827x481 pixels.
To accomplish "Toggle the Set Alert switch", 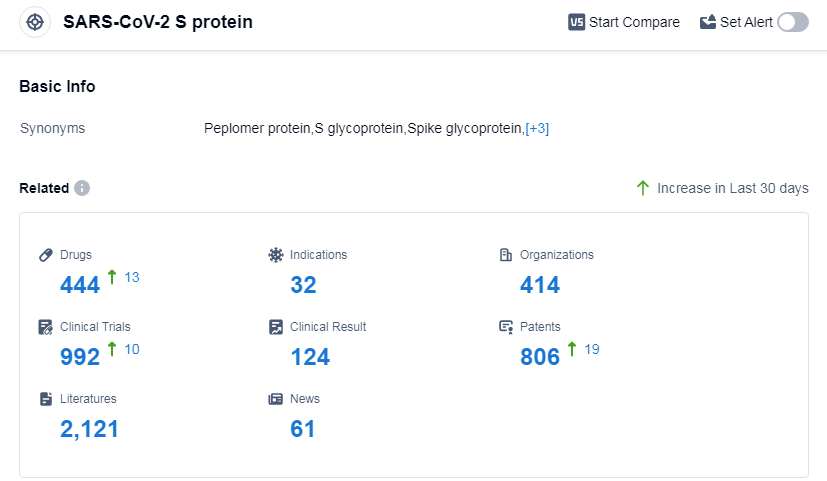I will click(792, 22).
